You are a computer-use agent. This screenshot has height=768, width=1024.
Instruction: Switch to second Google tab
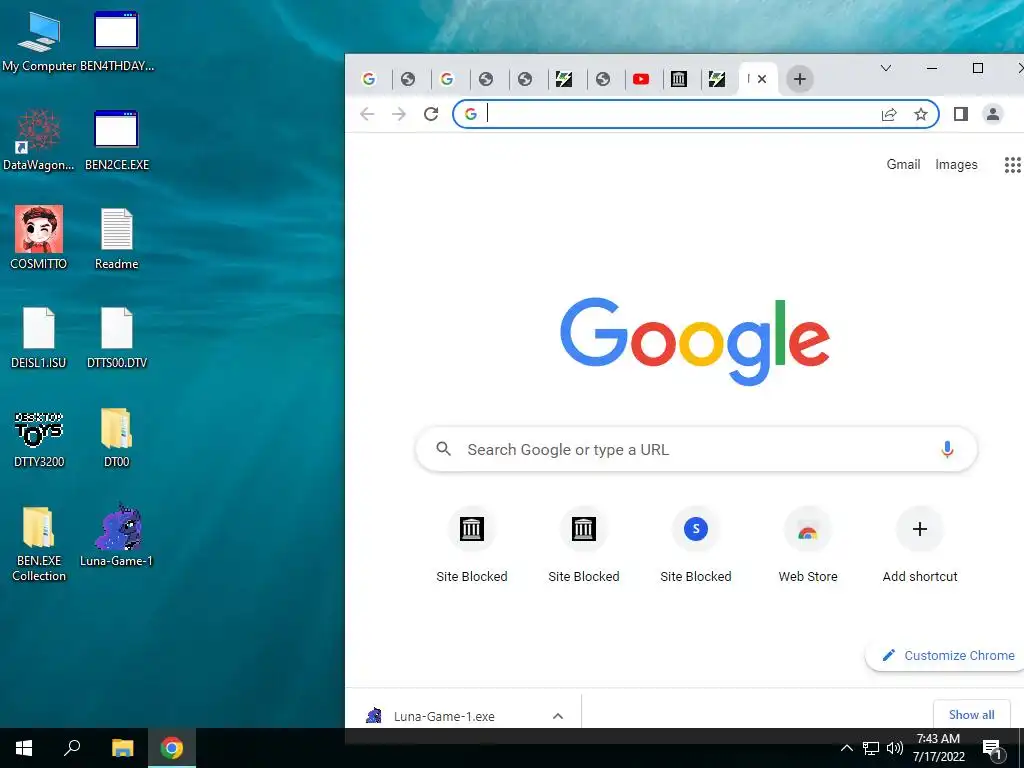point(447,79)
